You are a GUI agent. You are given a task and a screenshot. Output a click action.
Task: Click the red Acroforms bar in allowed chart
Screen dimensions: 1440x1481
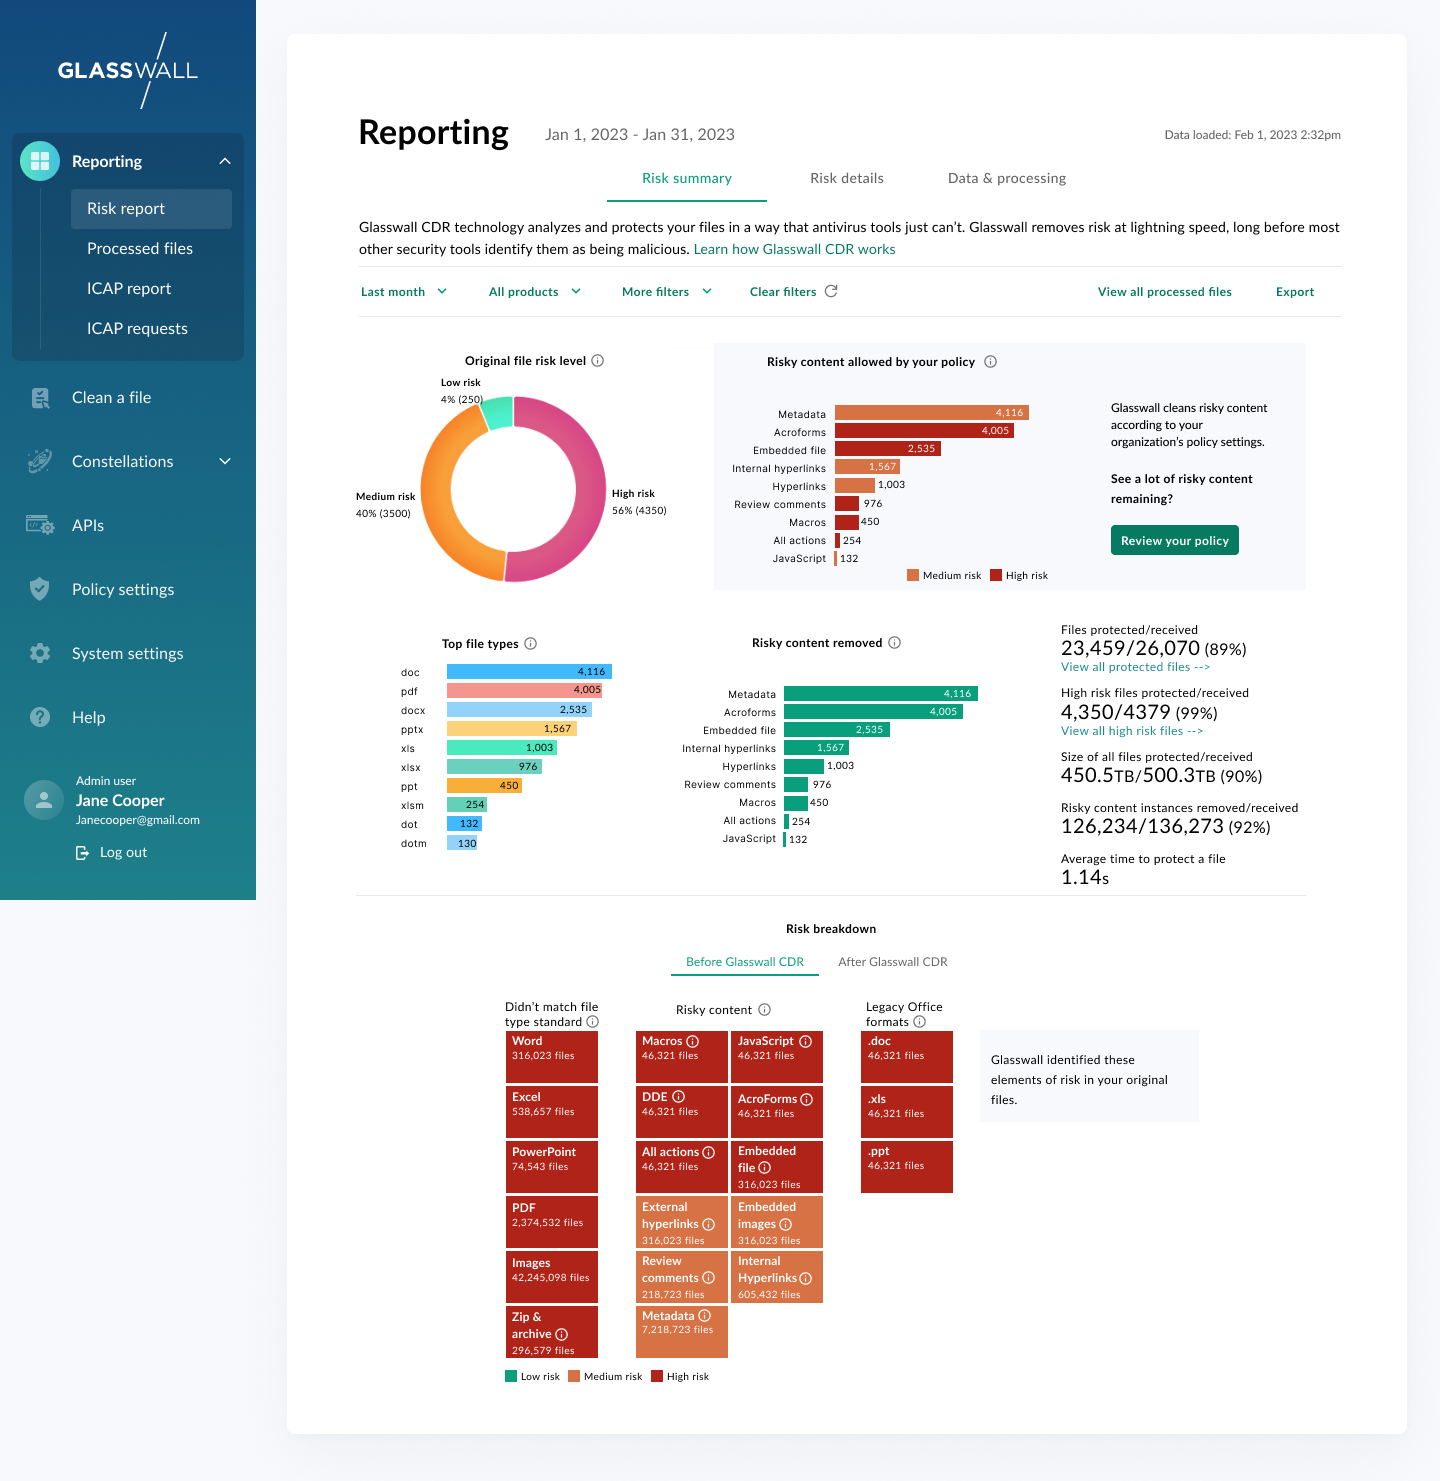(924, 431)
